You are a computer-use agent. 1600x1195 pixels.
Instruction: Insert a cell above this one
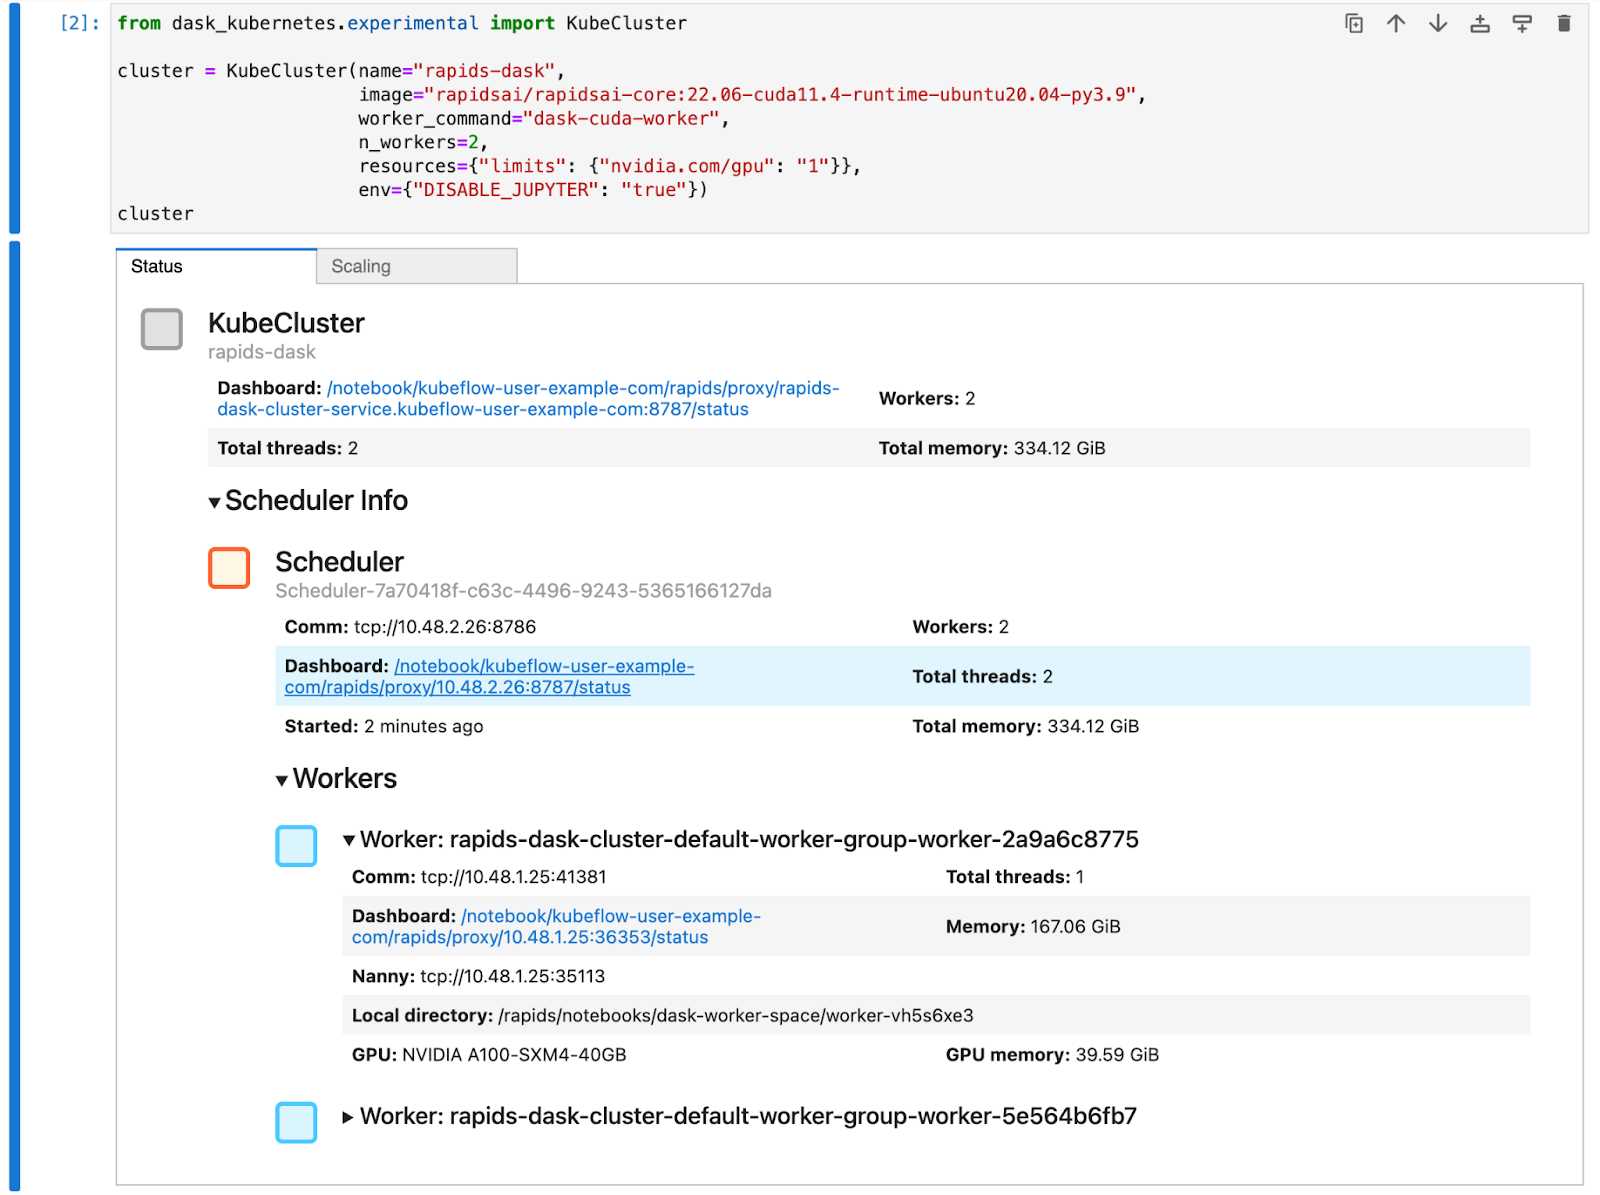(x=1480, y=23)
